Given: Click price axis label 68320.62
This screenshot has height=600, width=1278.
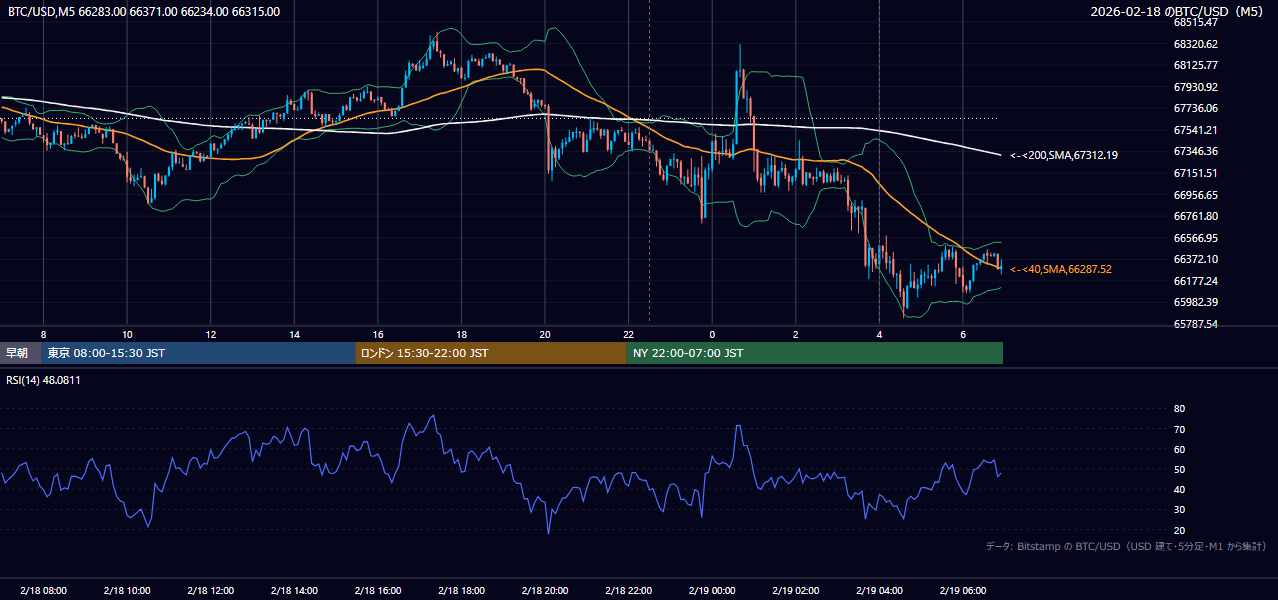Looking at the screenshot, I should click(1195, 44).
